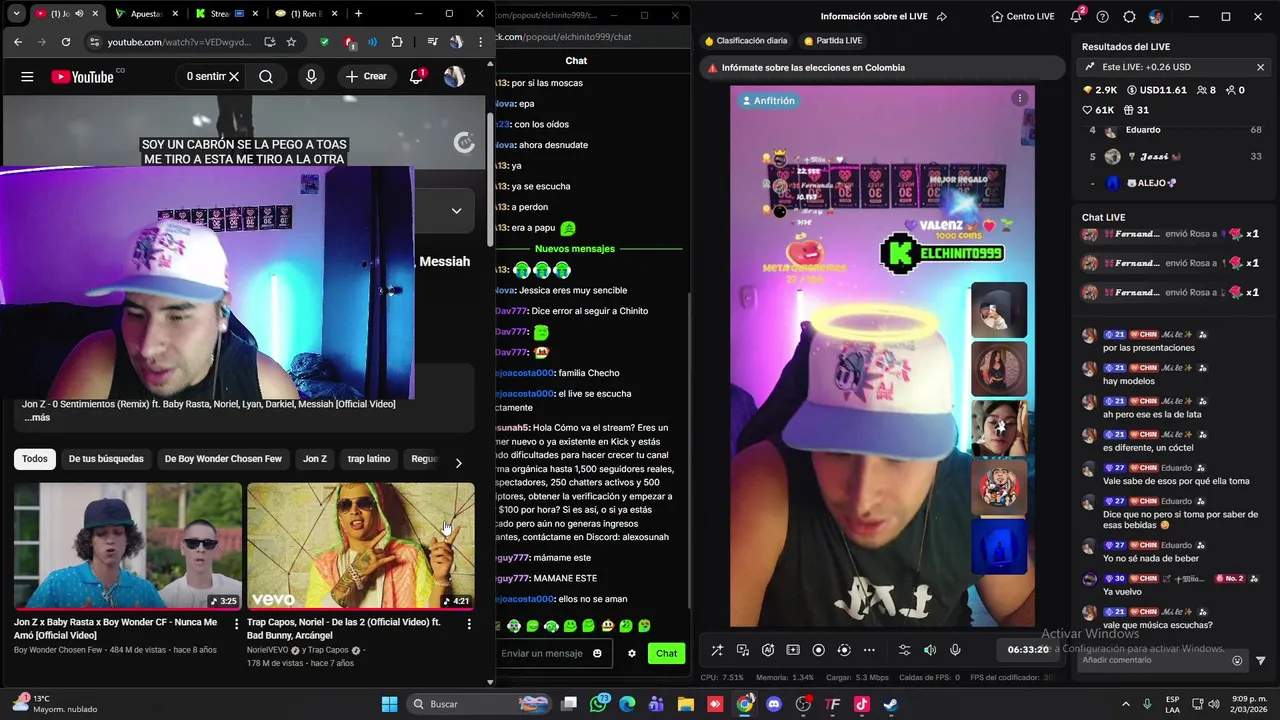Select the De Boy Wonder Chosen Few chip
The width and height of the screenshot is (1280, 720).
pyautogui.click(x=223, y=459)
